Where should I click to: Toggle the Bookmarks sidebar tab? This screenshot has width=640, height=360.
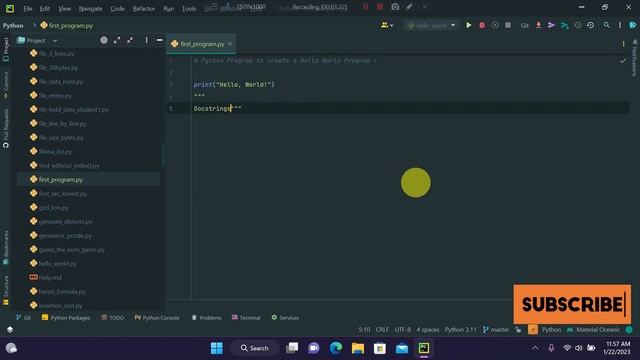click(6, 247)
